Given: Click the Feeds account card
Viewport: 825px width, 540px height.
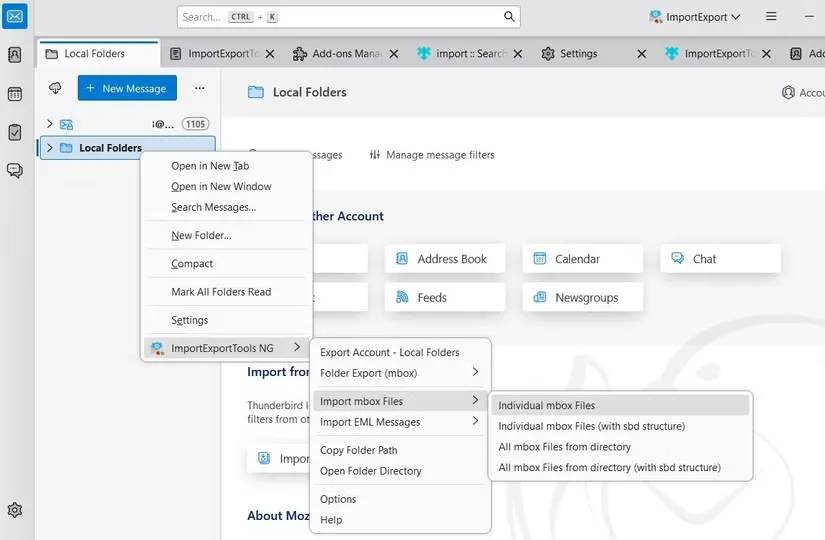Looking at the screenshot, I should coord(445,297).
